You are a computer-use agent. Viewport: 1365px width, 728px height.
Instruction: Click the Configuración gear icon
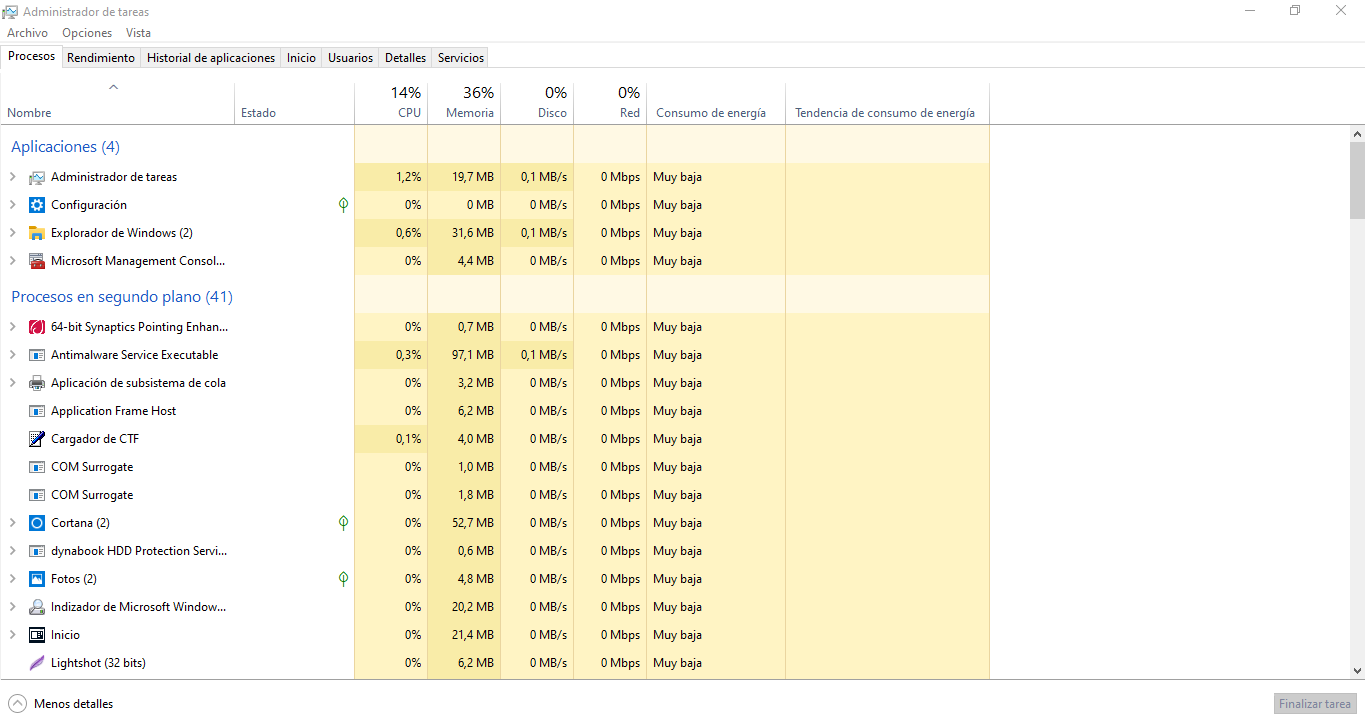pos(37,205)
